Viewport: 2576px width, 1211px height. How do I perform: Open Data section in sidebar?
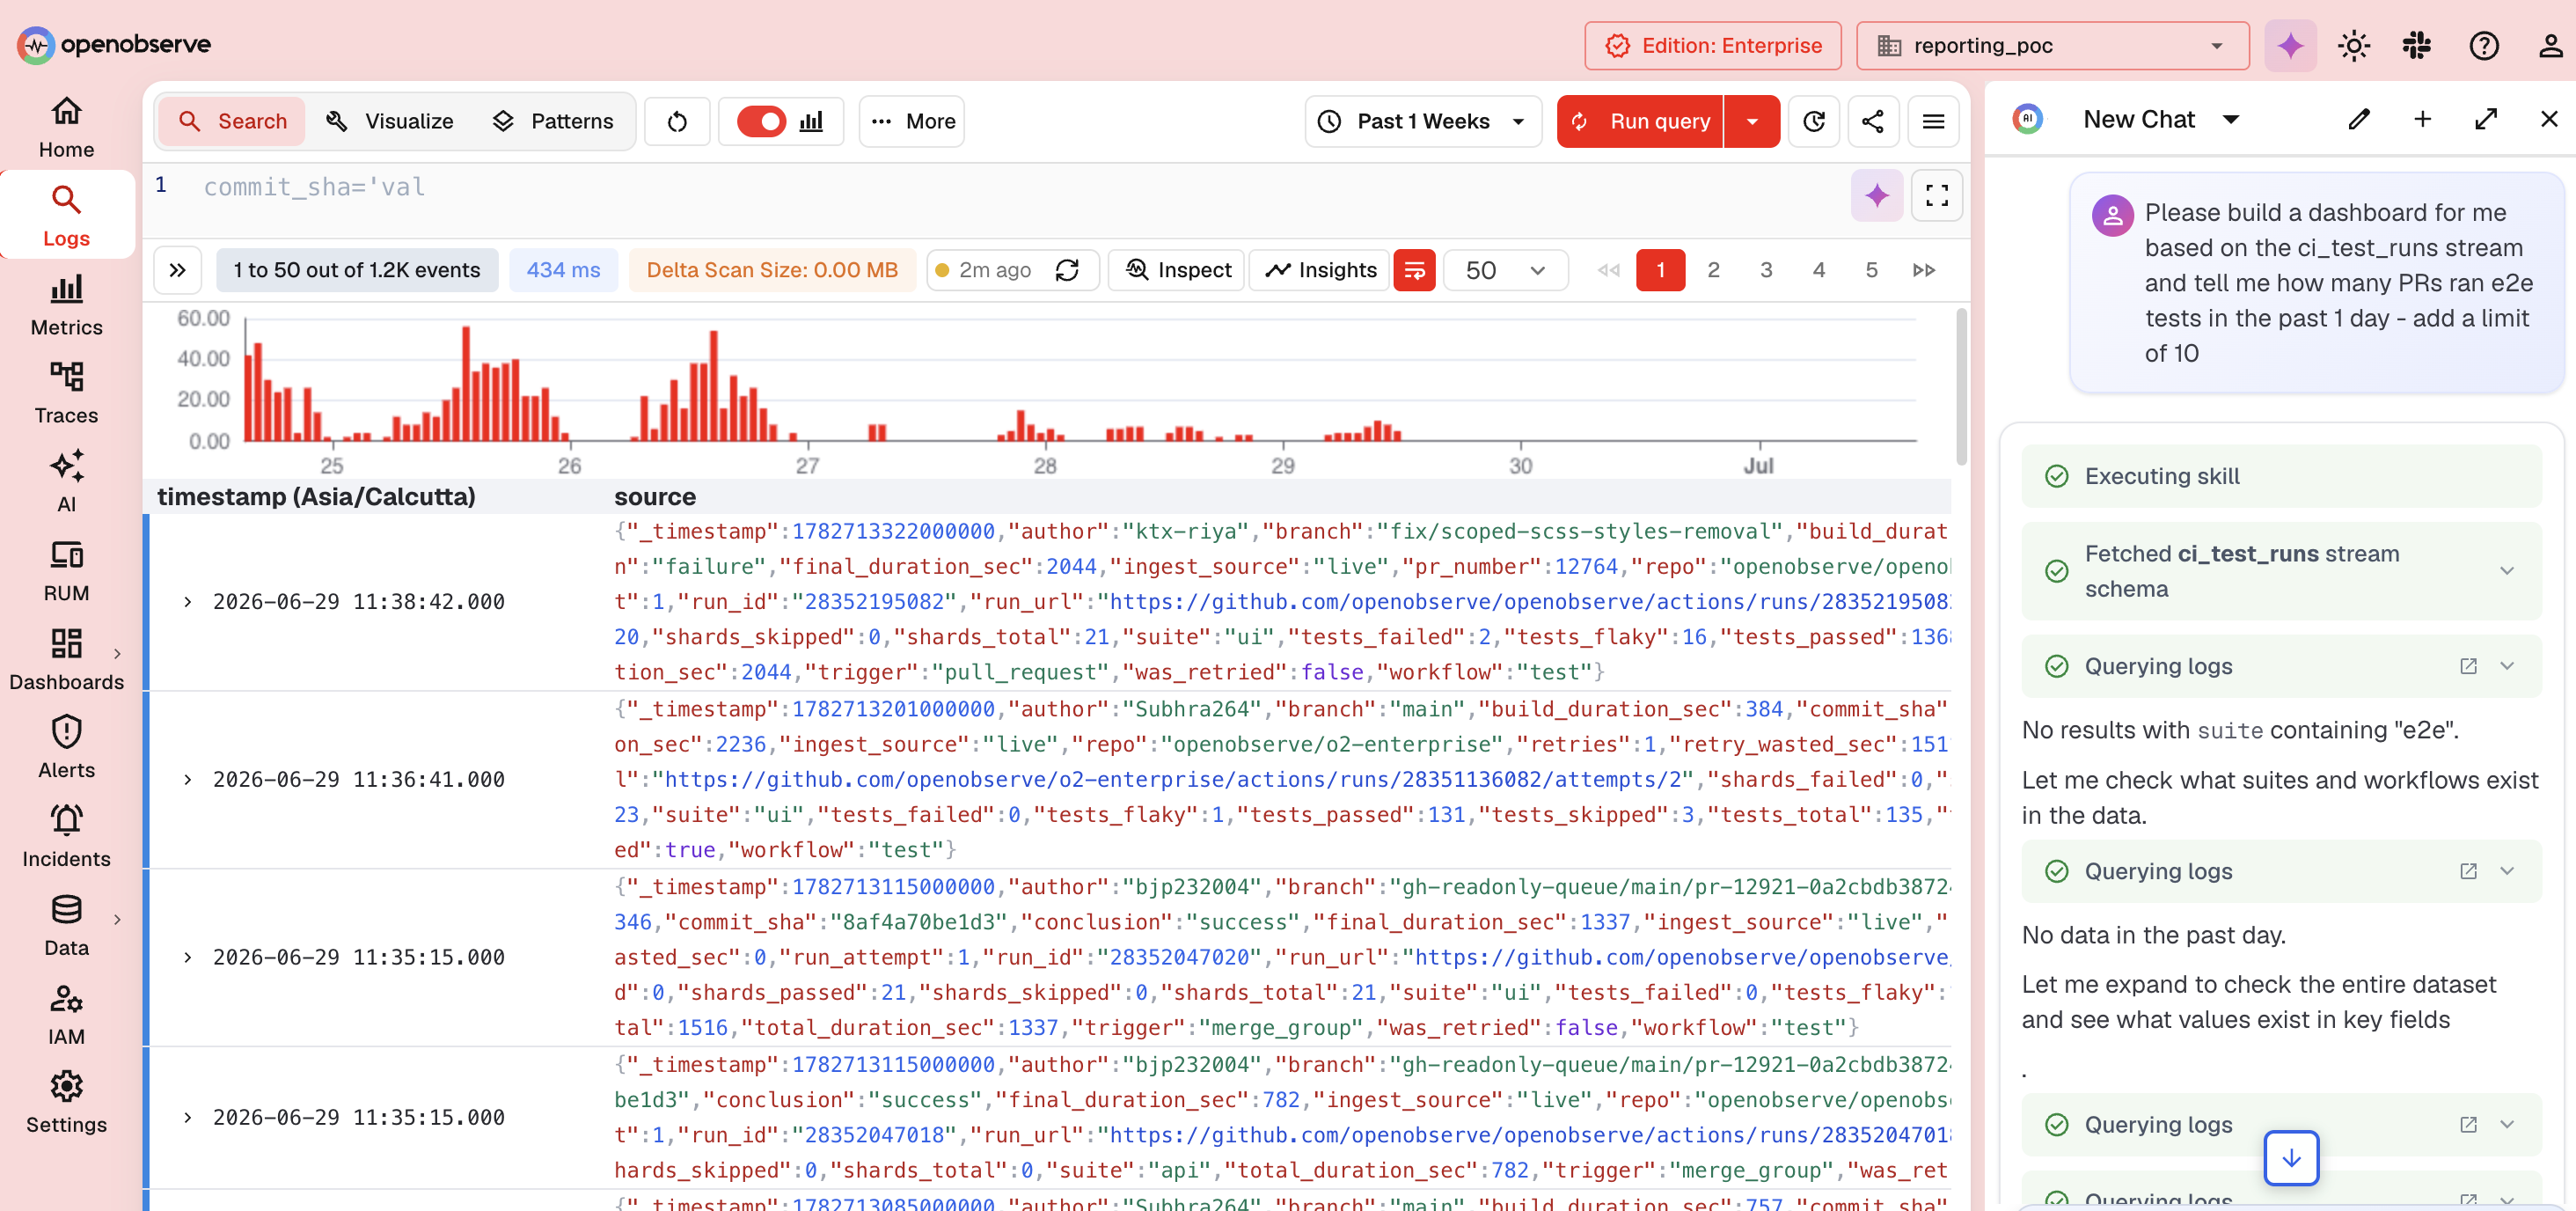(x=66, y=926)
